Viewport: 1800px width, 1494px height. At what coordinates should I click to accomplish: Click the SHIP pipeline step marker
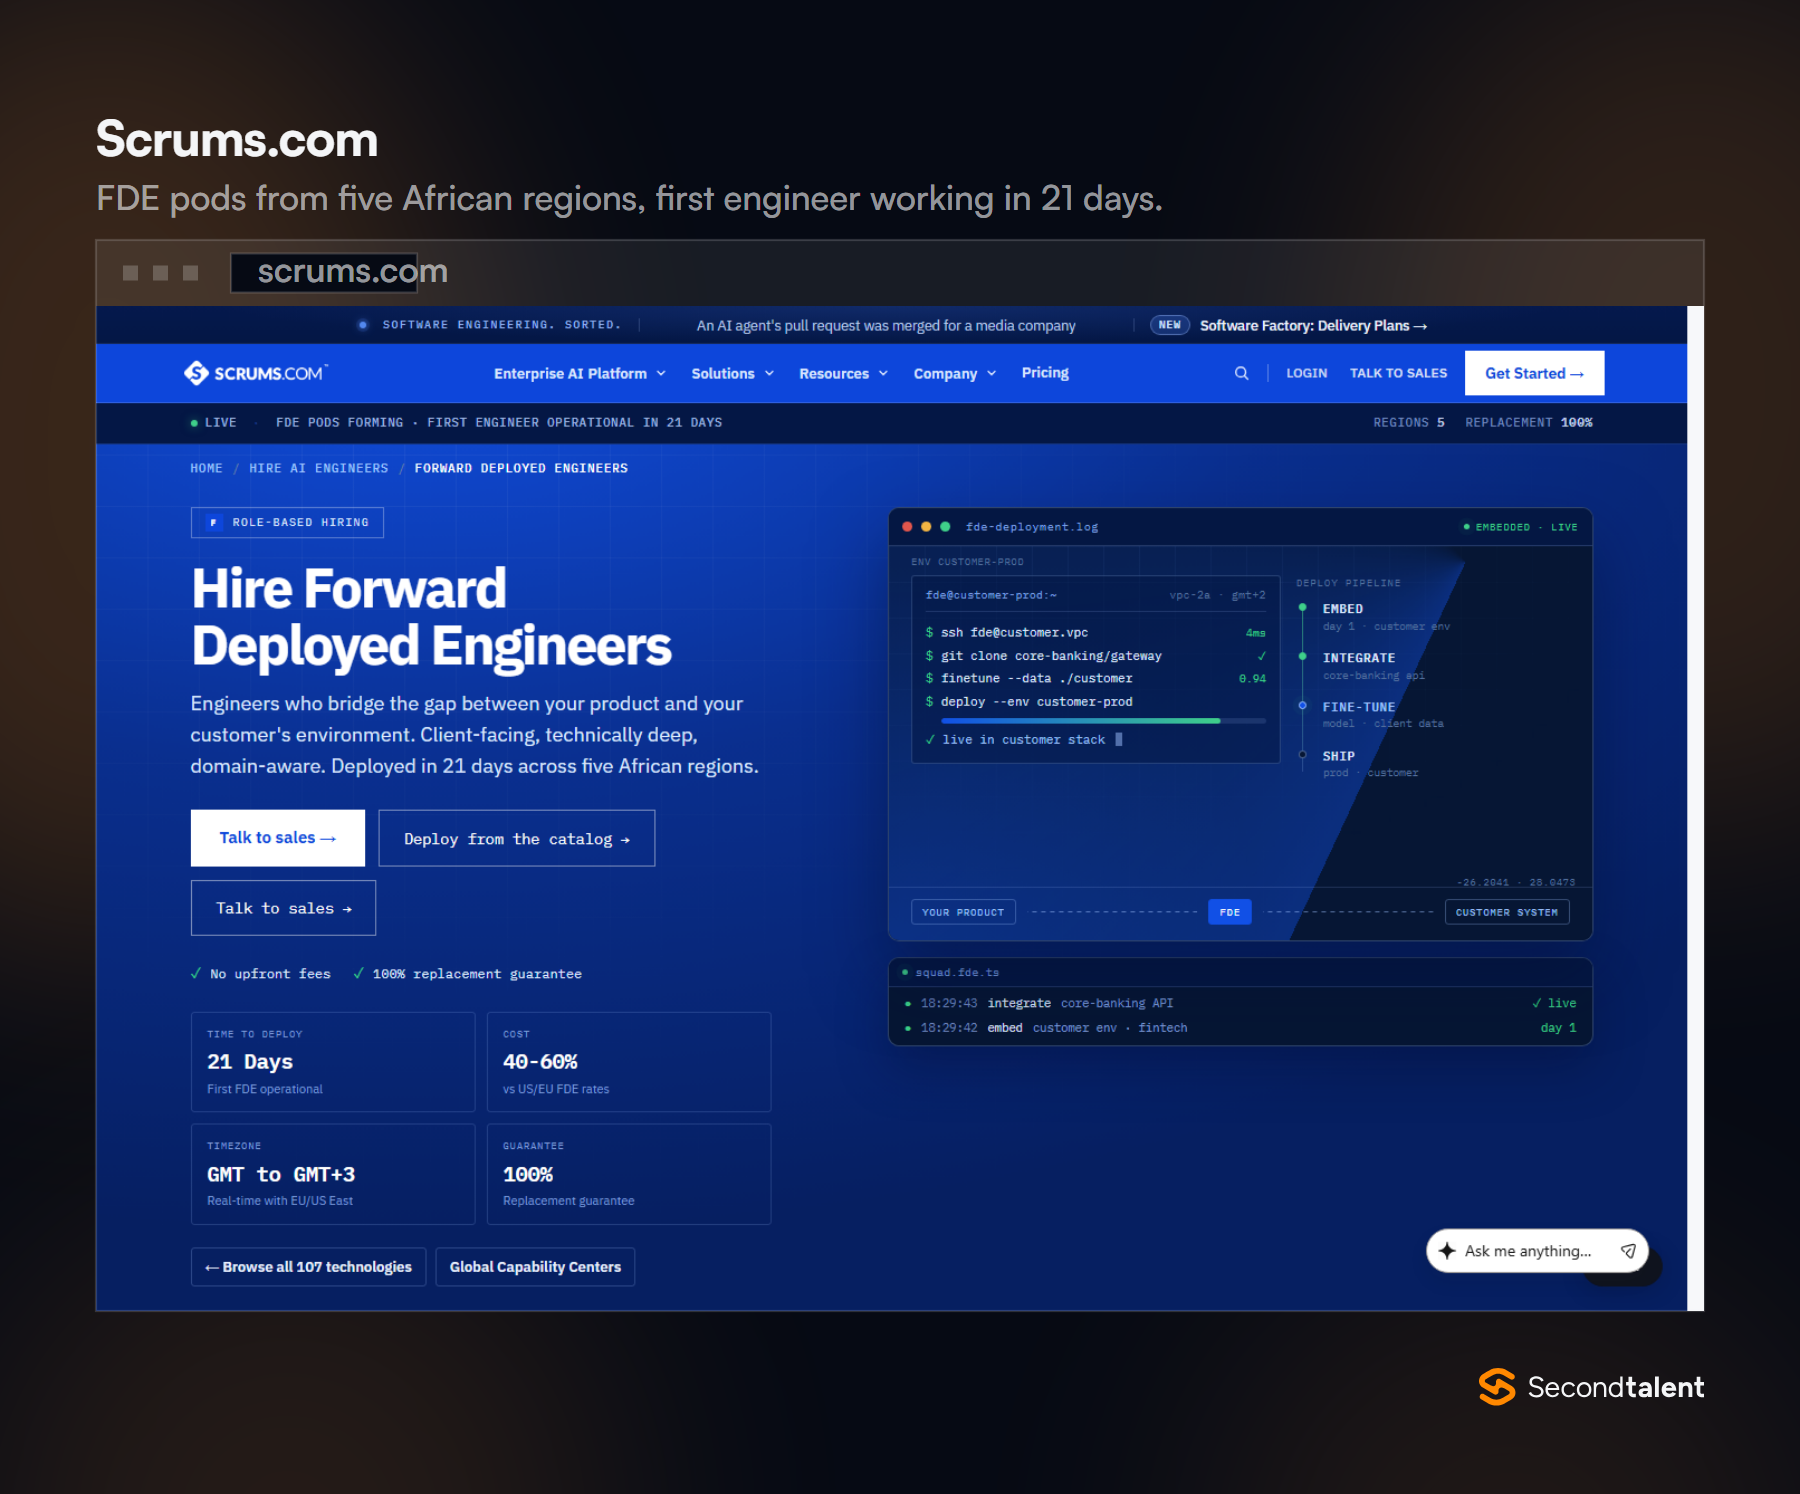(x=1302, y=755)
